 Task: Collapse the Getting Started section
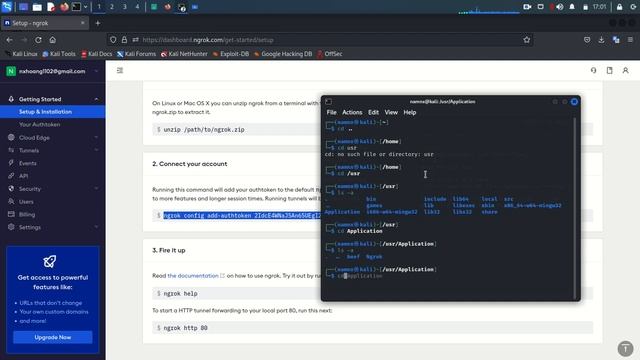[96, 99]
